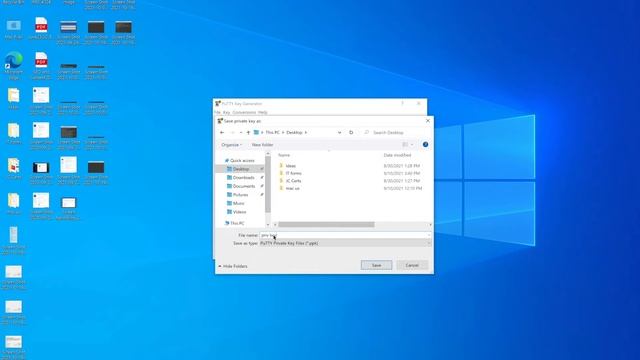Open Conversions menu in PuTTY Key Generator

244,112
